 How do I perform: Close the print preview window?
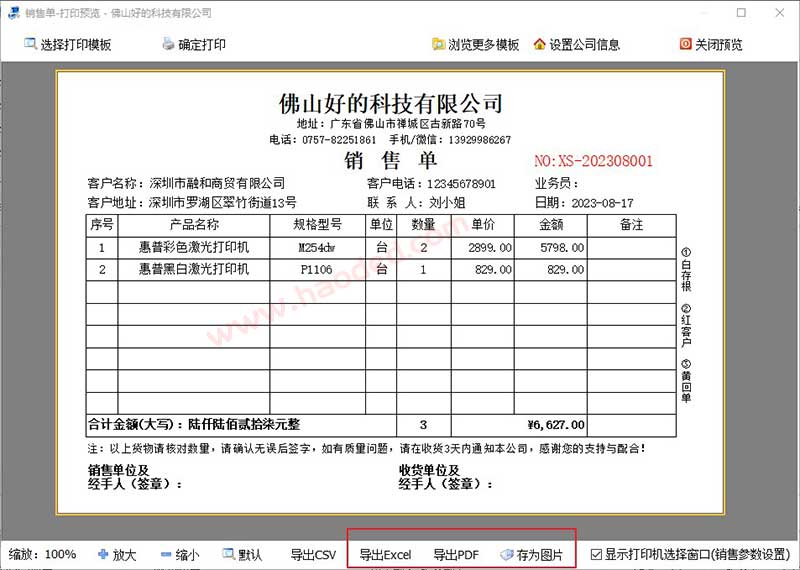(780, 13)
